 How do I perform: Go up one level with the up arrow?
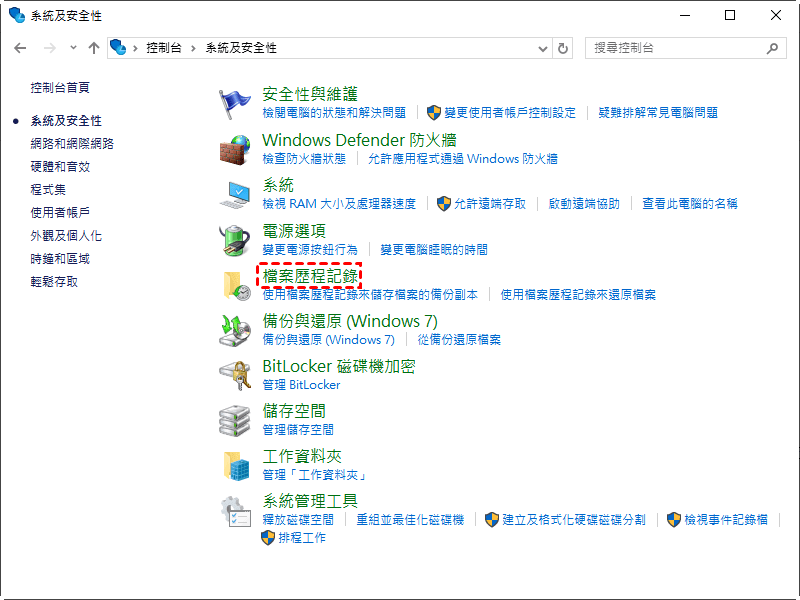[93, 48]
